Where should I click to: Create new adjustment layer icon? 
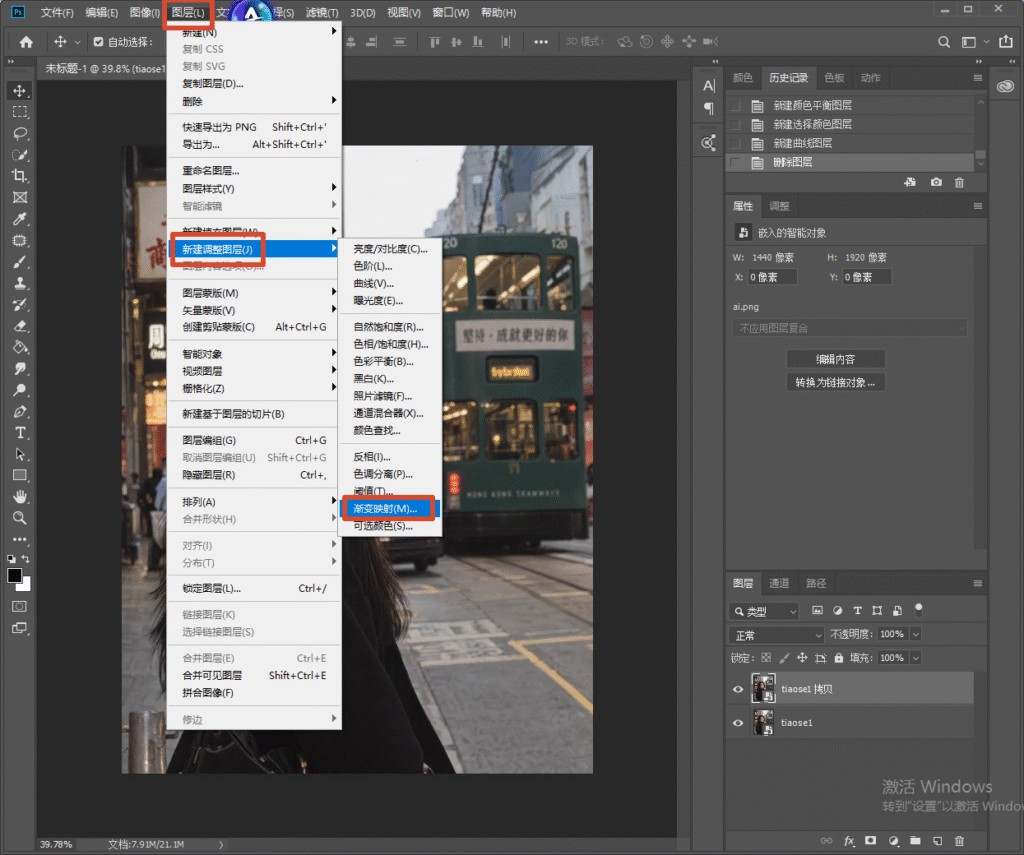click(x=893, y=841)
